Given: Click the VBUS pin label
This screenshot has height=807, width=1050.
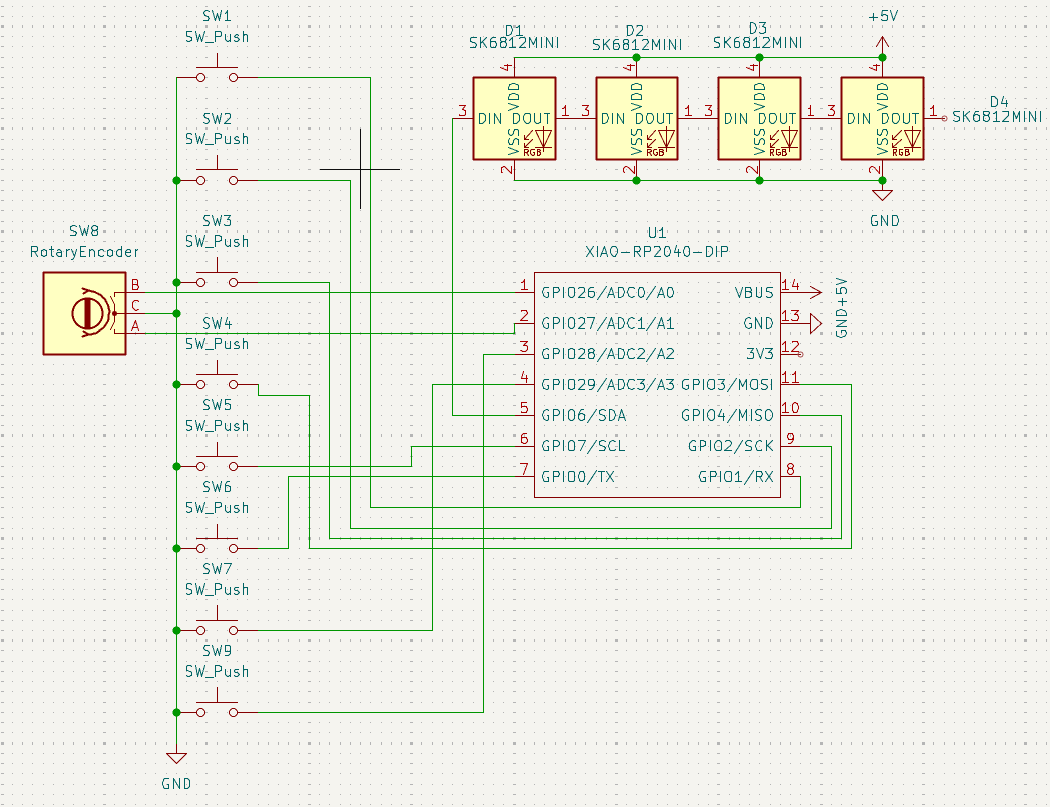Looking at the screenshot, I should point(754,293).
